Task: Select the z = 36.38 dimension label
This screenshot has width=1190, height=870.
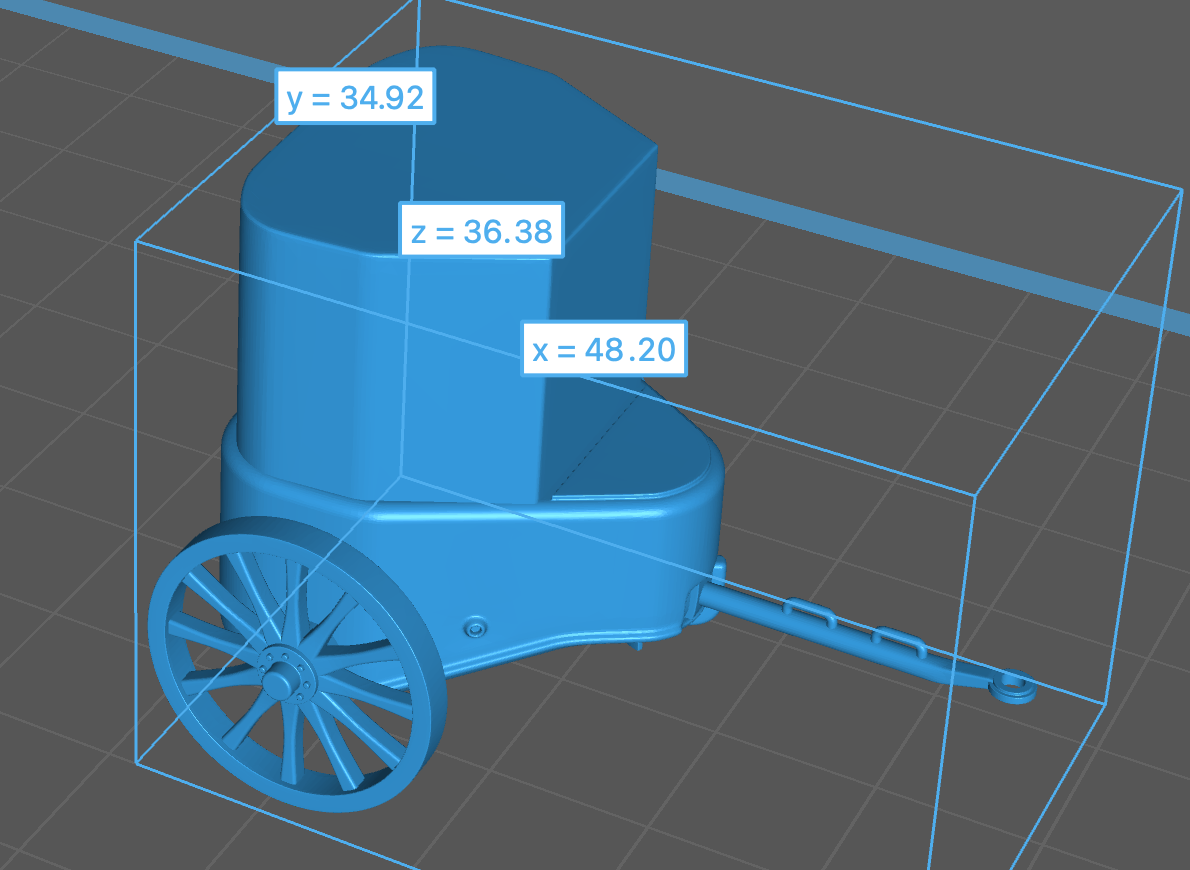Action: pos(480,232)
